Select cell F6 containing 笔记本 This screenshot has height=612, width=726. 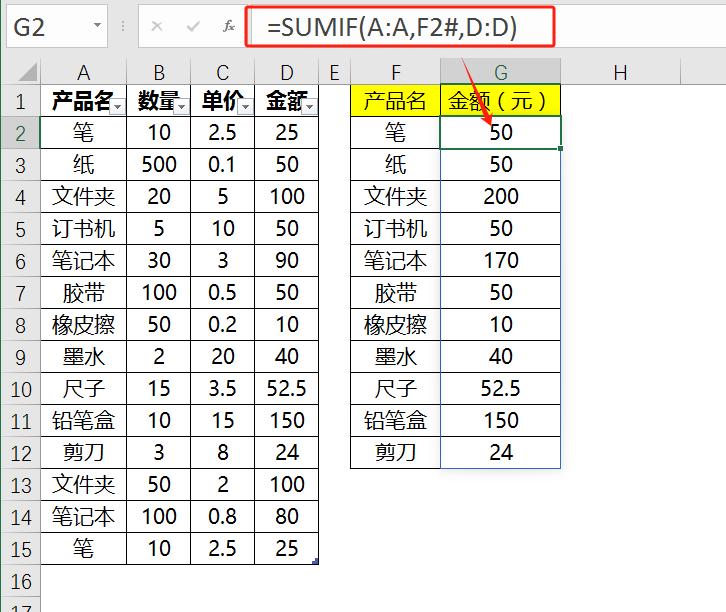point(395,261)
